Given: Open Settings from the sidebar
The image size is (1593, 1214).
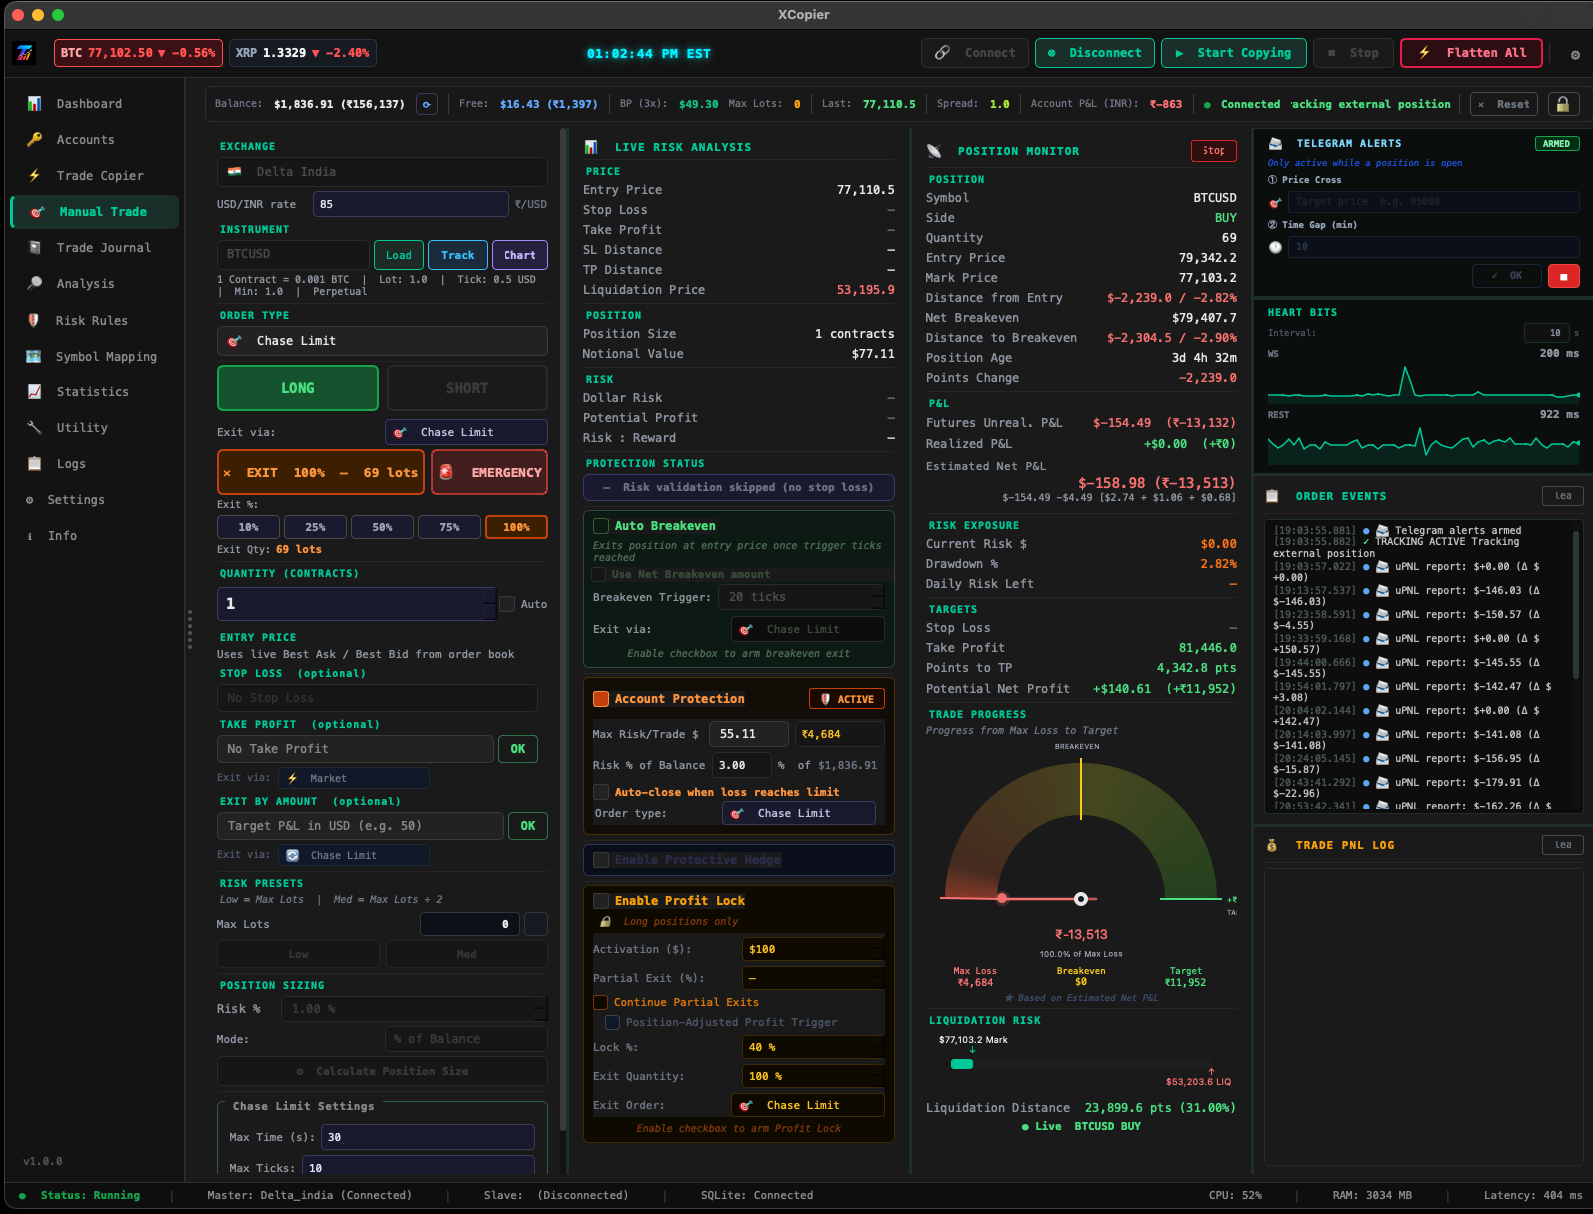Looking at the screenshot, I should 76,500.
